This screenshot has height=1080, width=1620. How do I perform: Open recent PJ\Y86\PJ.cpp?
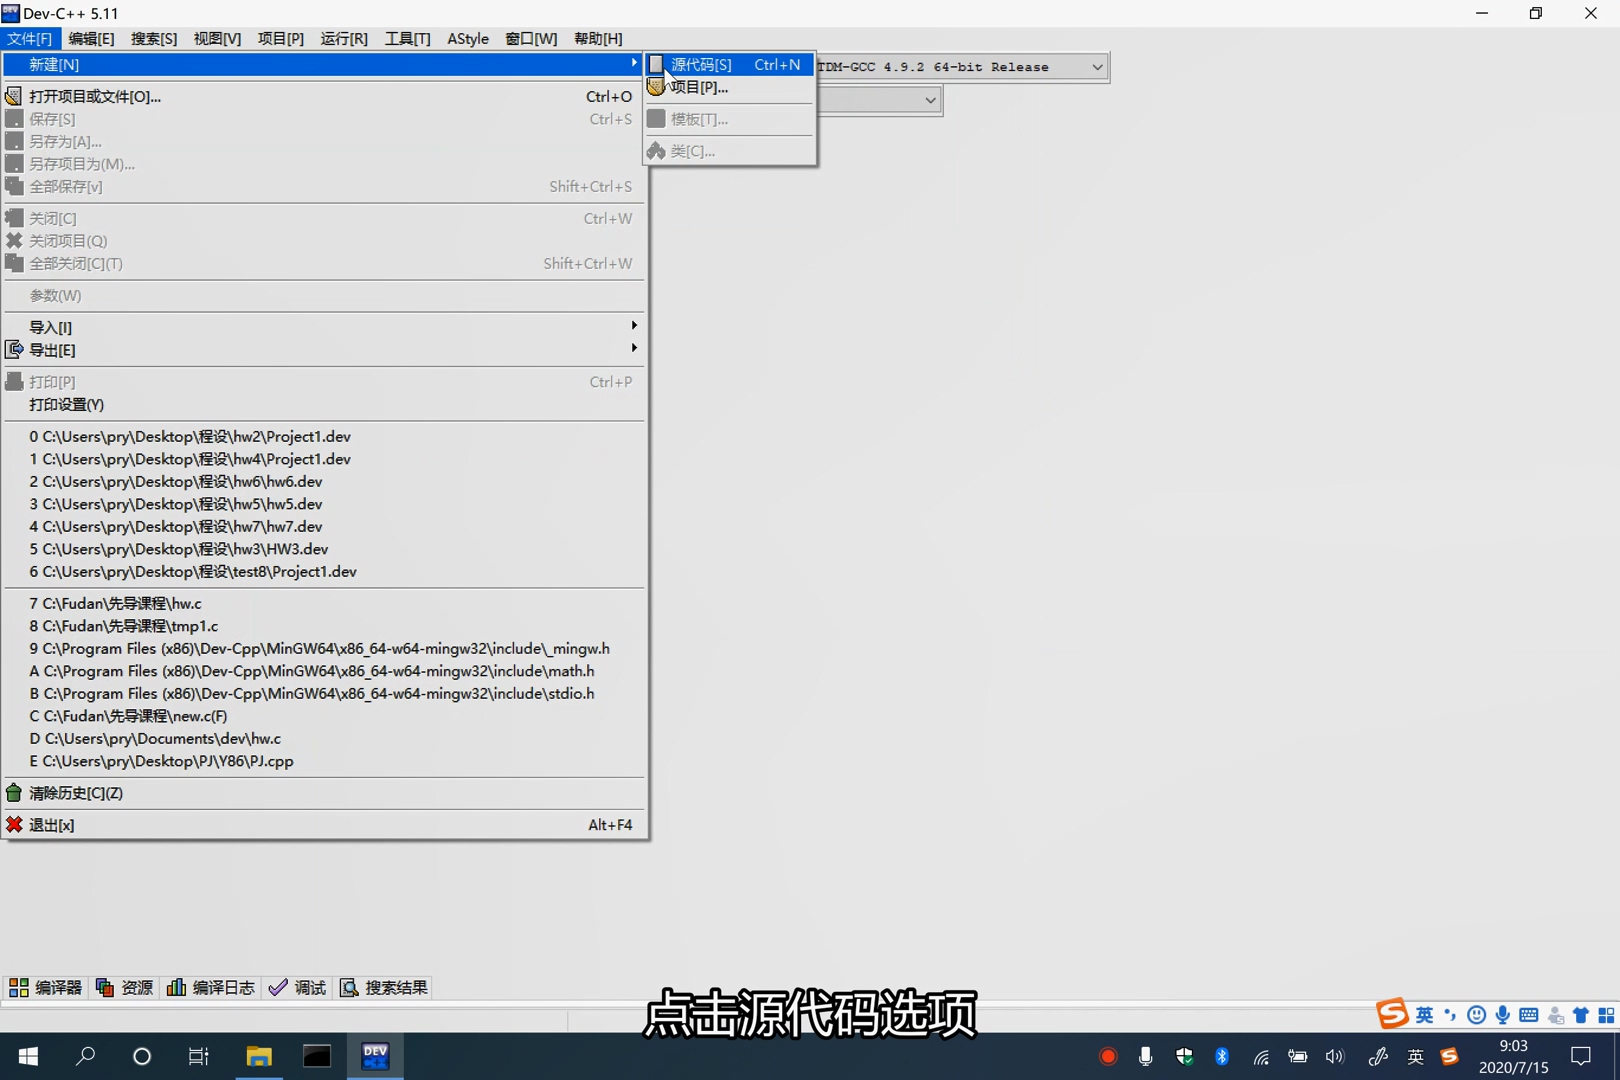325,761
